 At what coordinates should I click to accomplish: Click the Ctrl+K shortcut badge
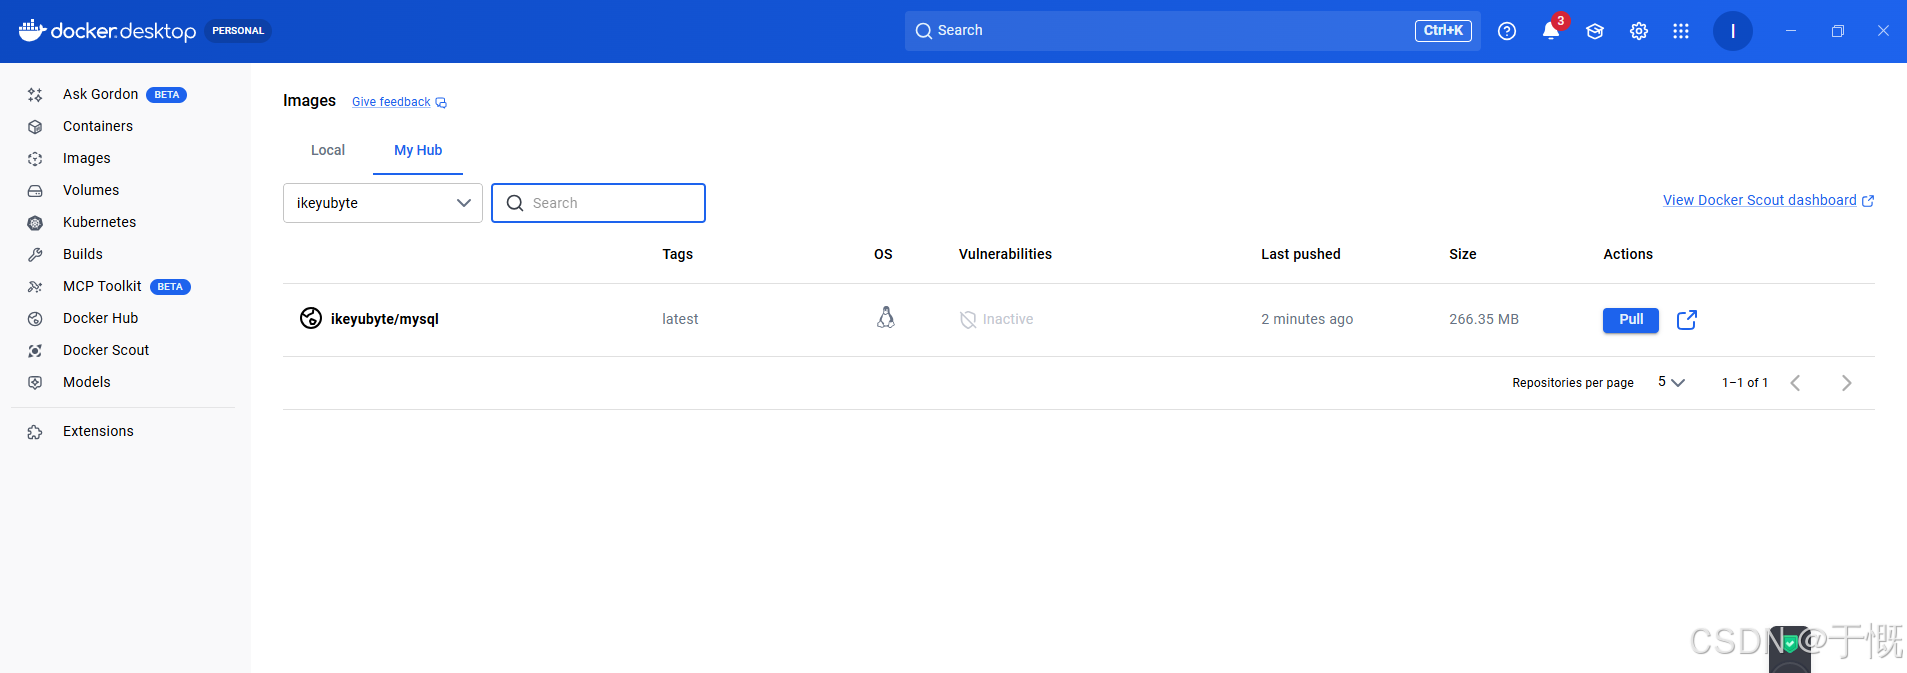(x=1443, y=31)
